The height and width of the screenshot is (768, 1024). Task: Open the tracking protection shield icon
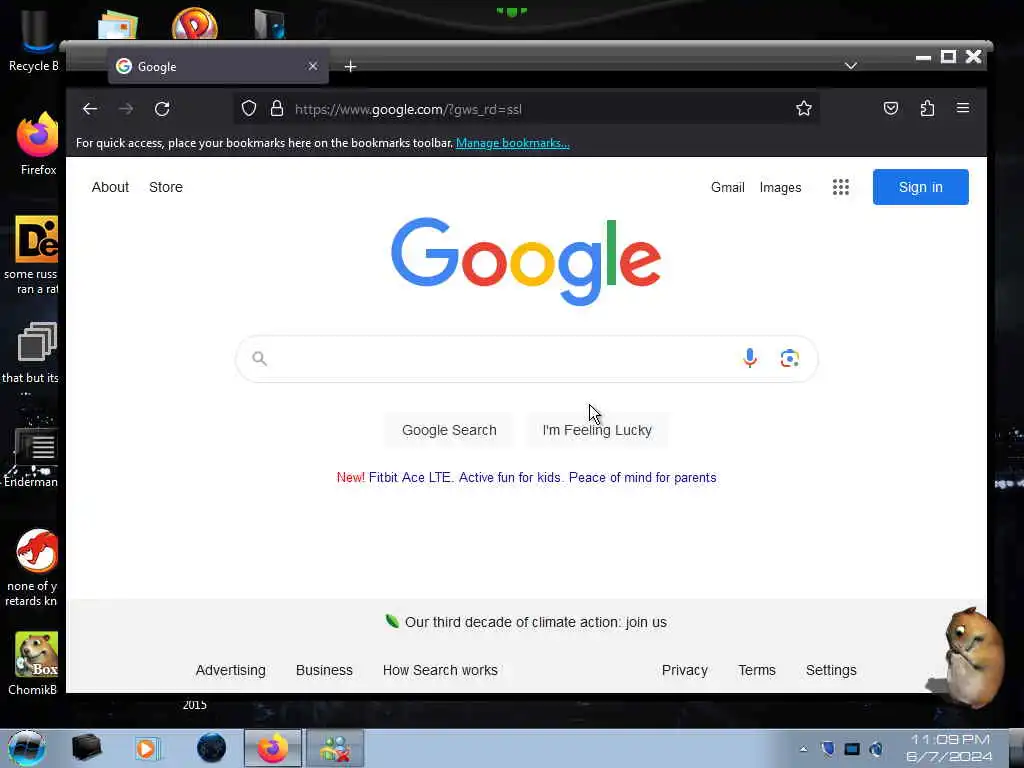[249, 108]
